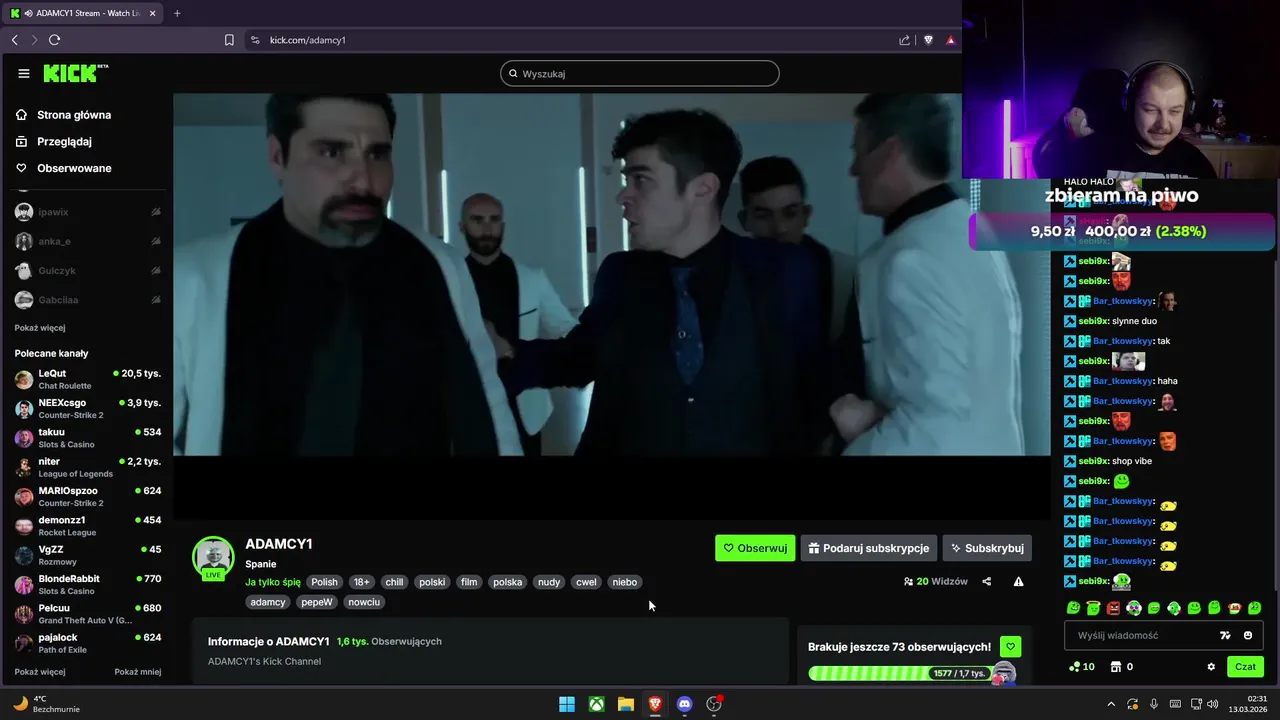Click the Brave browser taskbar icon
This screenshot has width=1280, height=720.
(x=655, y=704)
